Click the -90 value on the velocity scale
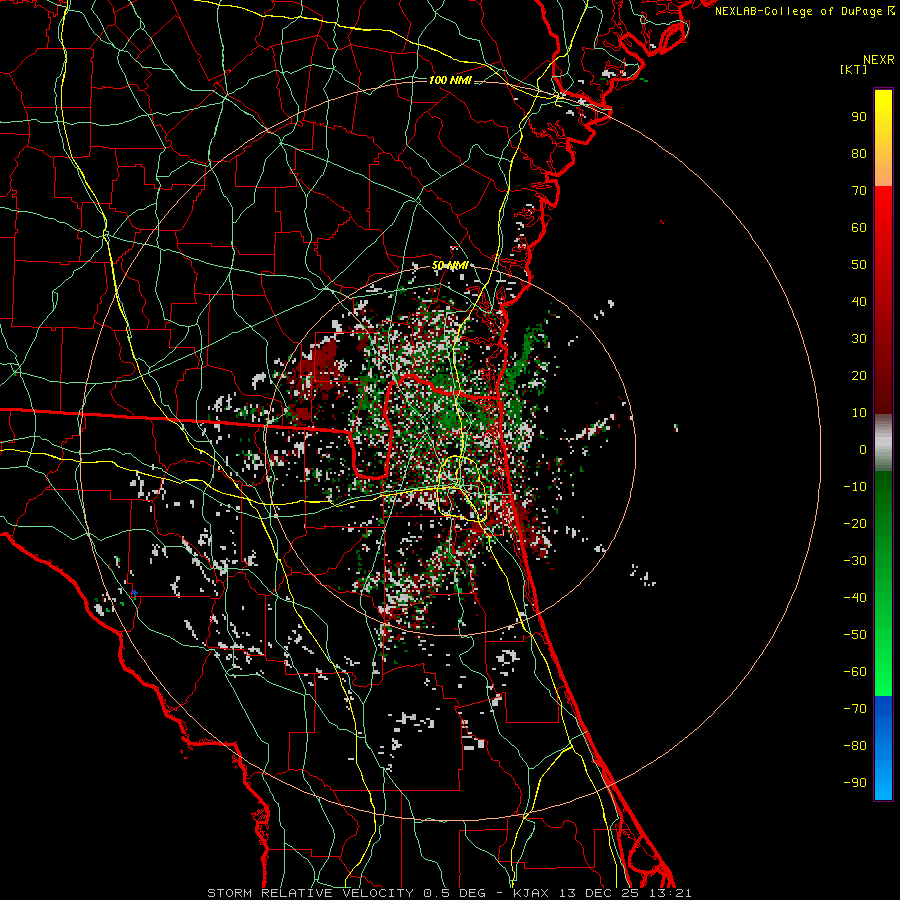Screen dimensions: 900x900 click(x=855, y=783)
